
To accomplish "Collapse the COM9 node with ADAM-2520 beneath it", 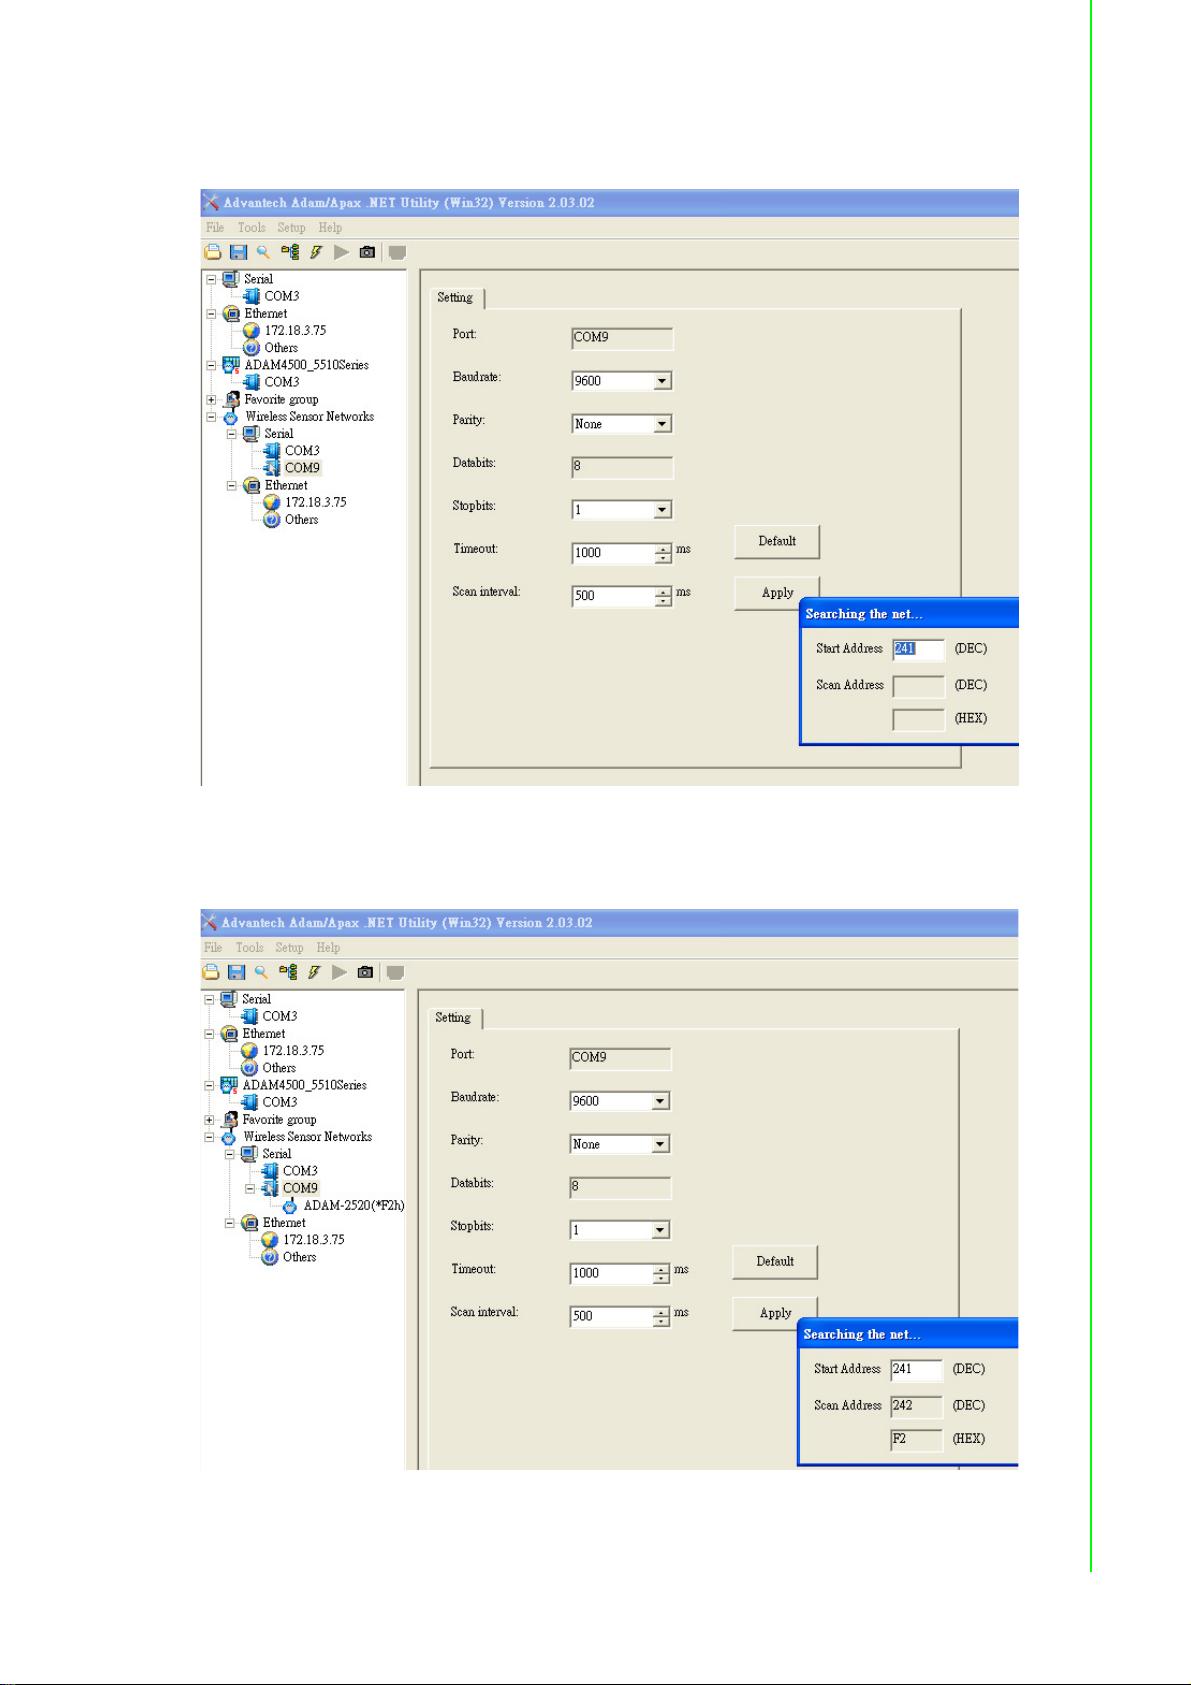I will [250, 1189].
